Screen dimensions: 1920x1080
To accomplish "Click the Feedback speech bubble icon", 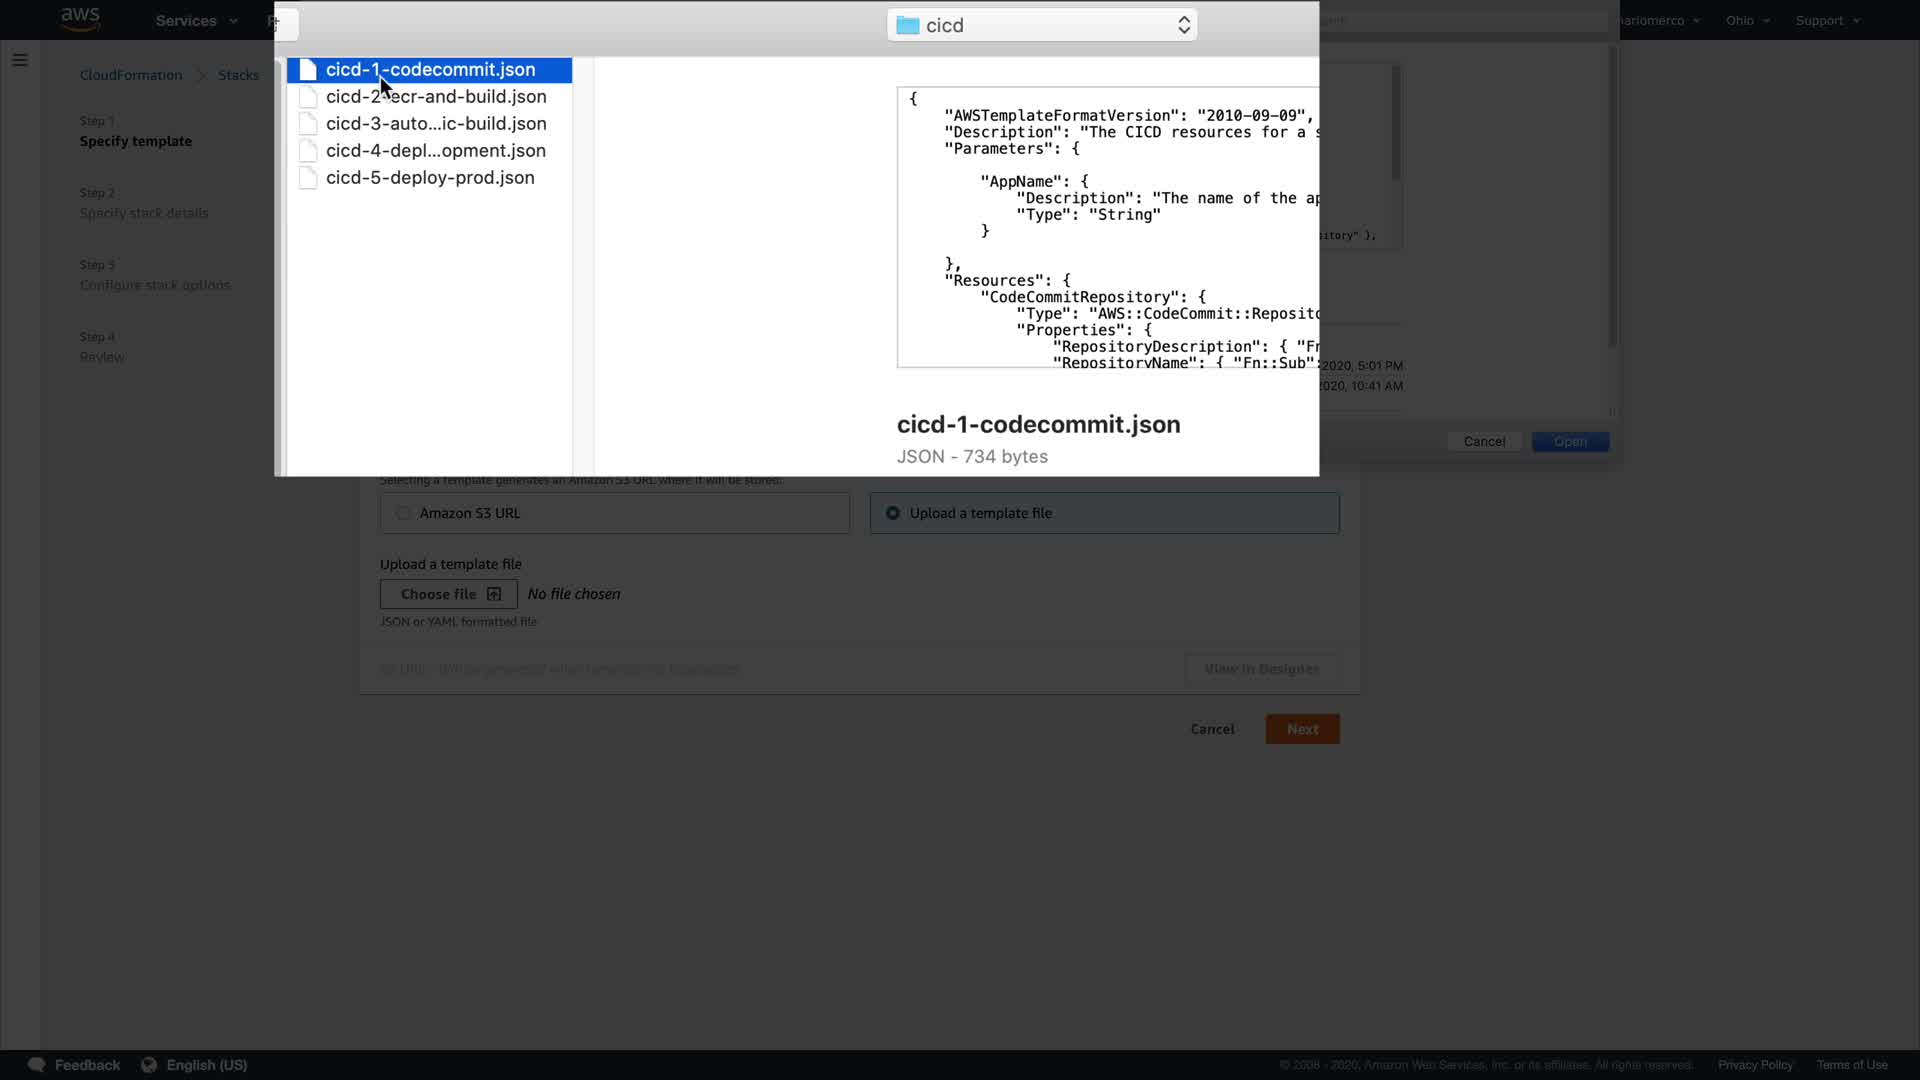I will point(37,1065).
